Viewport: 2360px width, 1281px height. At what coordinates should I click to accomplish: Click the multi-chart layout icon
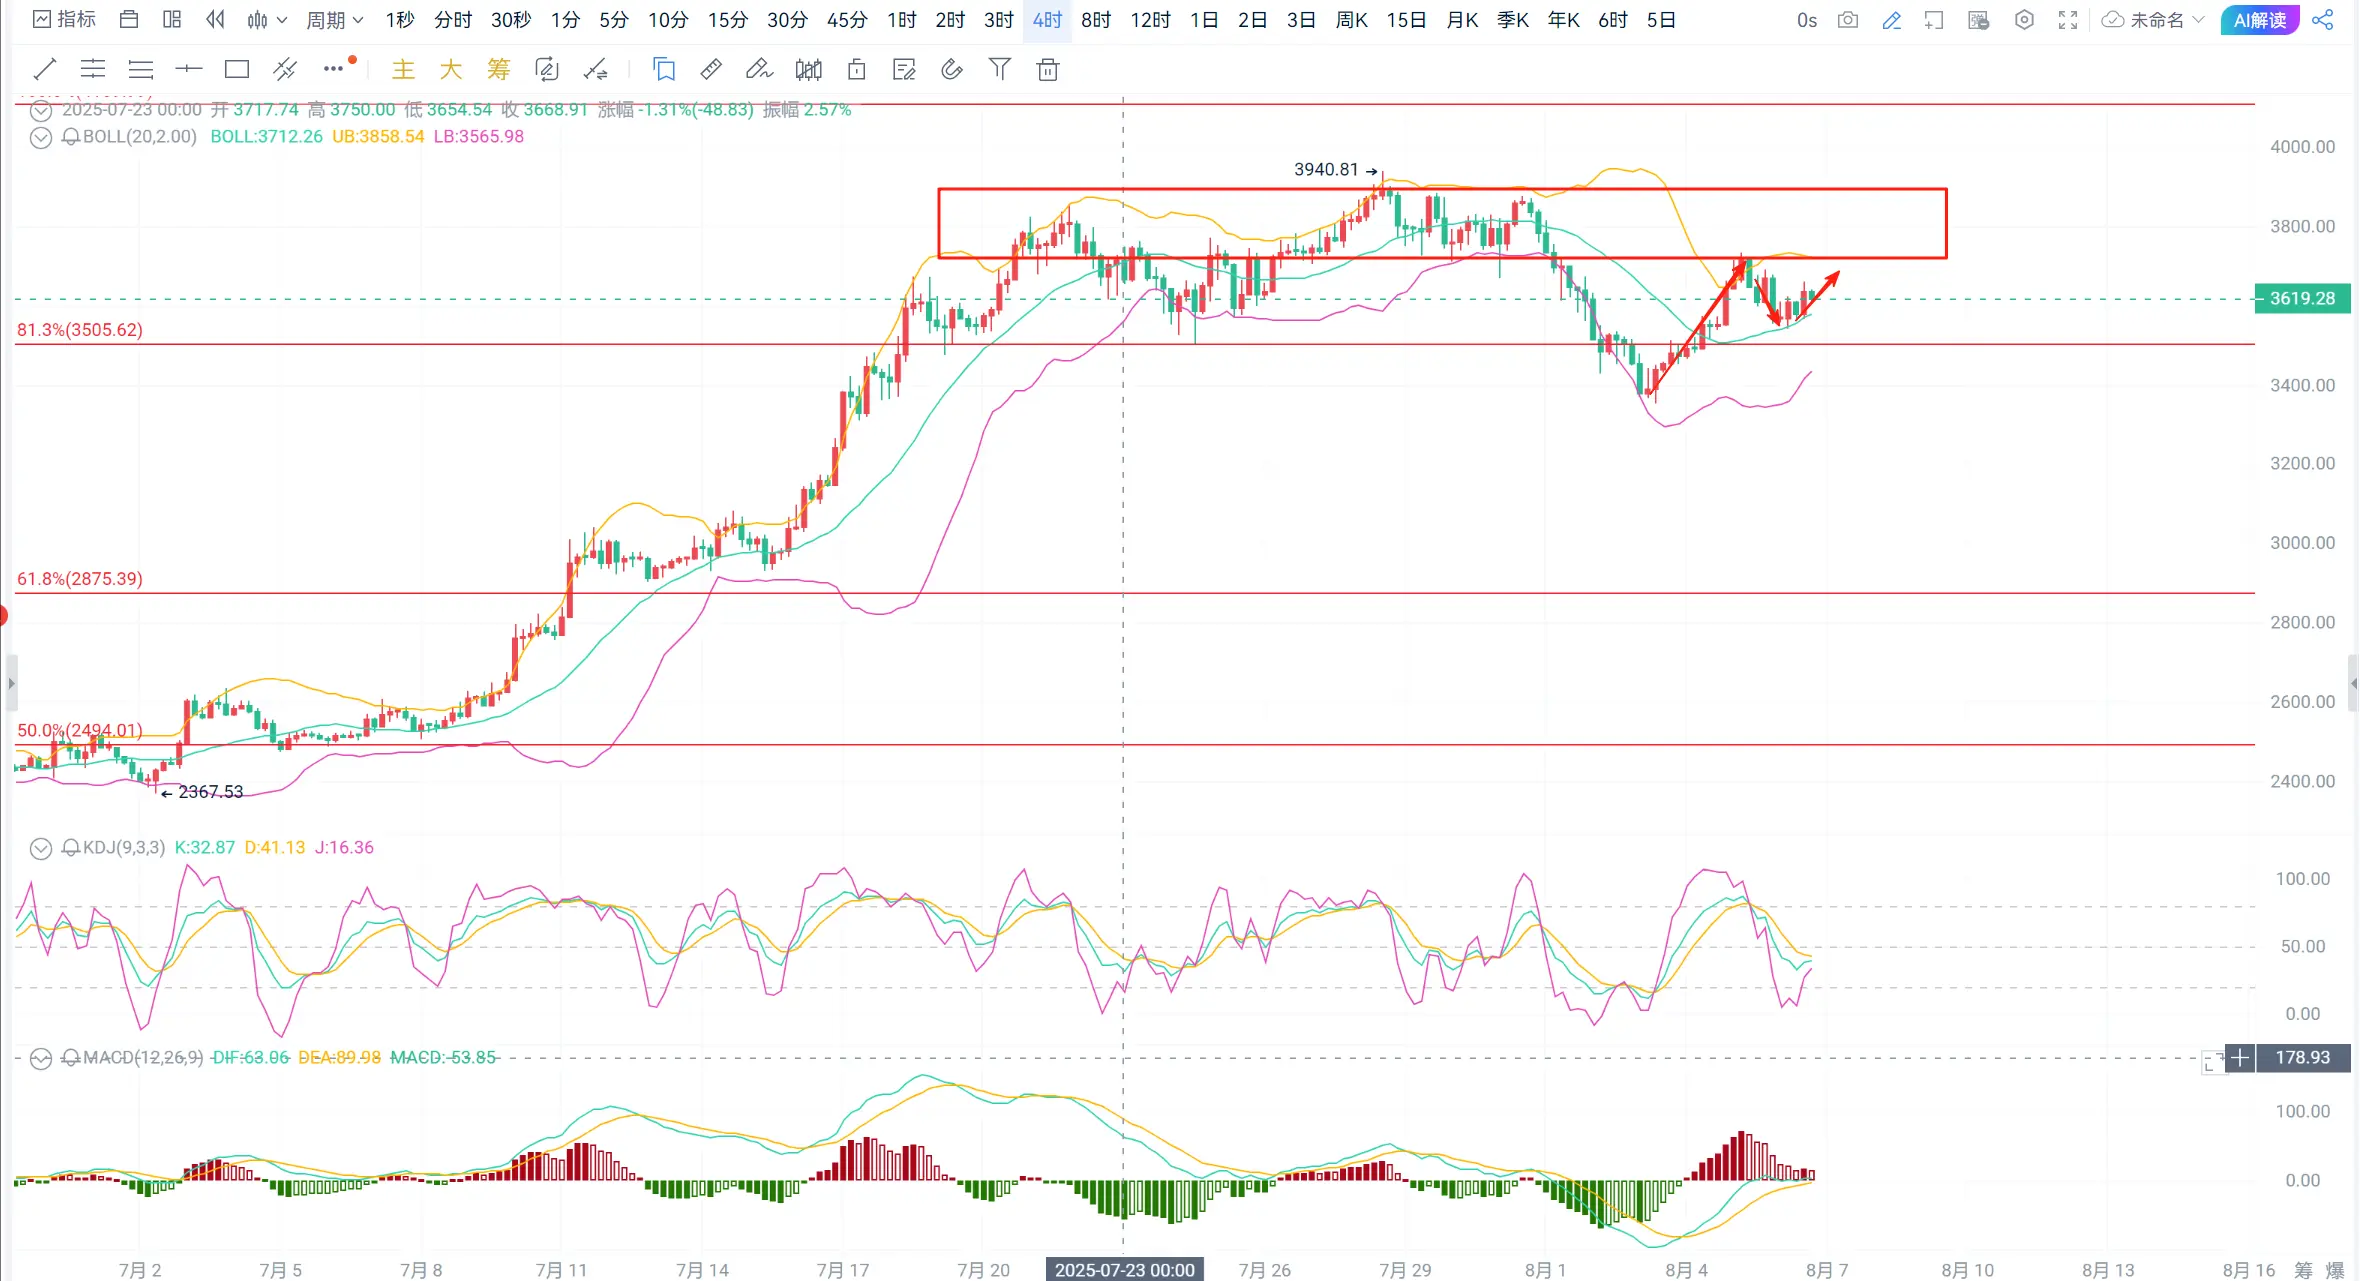pos(172,19)
